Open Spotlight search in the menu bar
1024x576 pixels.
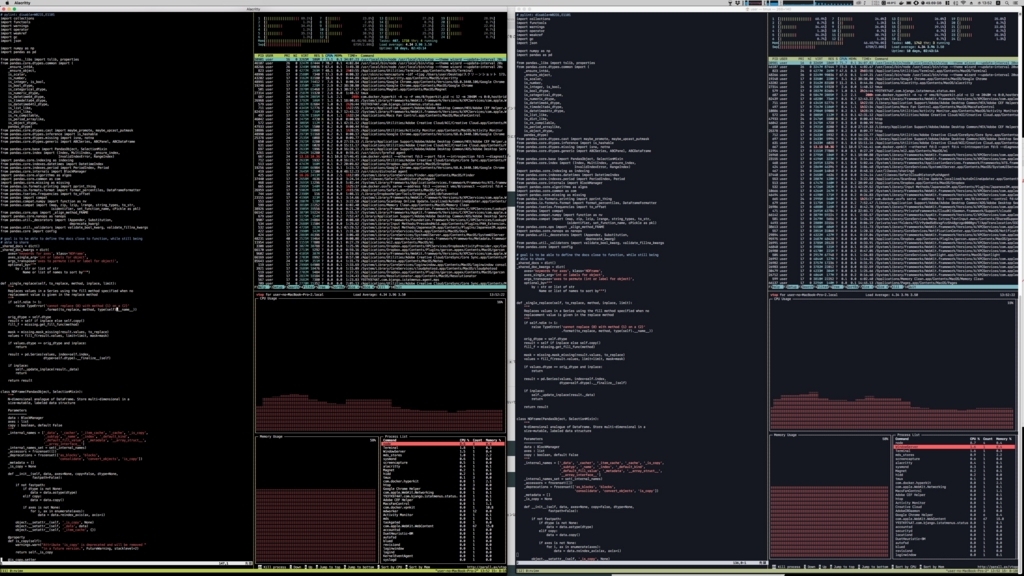pos(1006,3)
